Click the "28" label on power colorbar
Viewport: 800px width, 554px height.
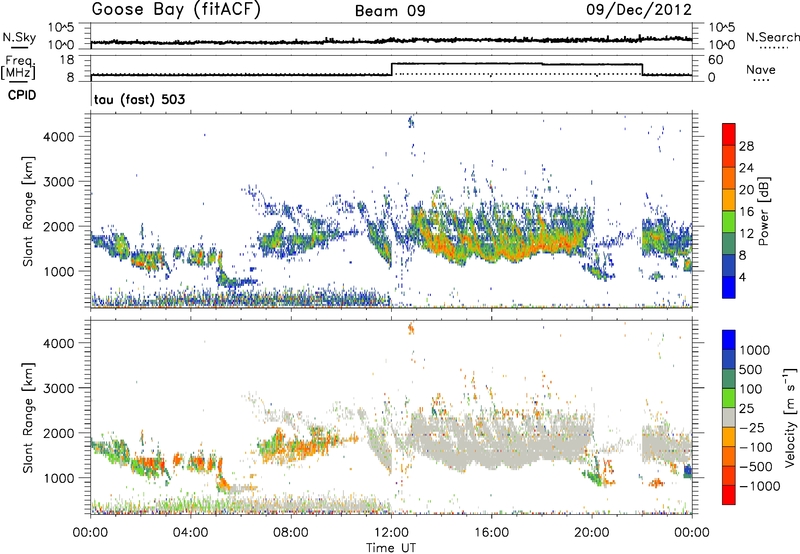tap(746, 146)
